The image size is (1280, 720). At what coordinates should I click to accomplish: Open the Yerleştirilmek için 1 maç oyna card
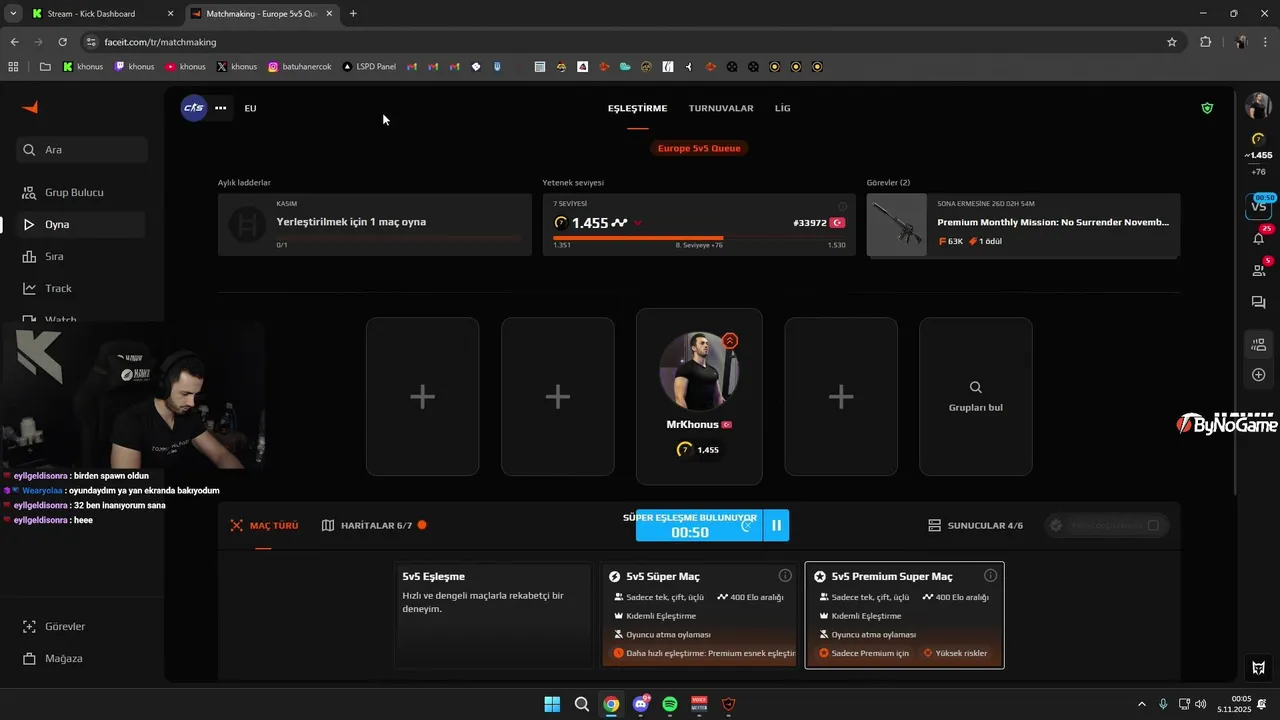pos(375,224)
